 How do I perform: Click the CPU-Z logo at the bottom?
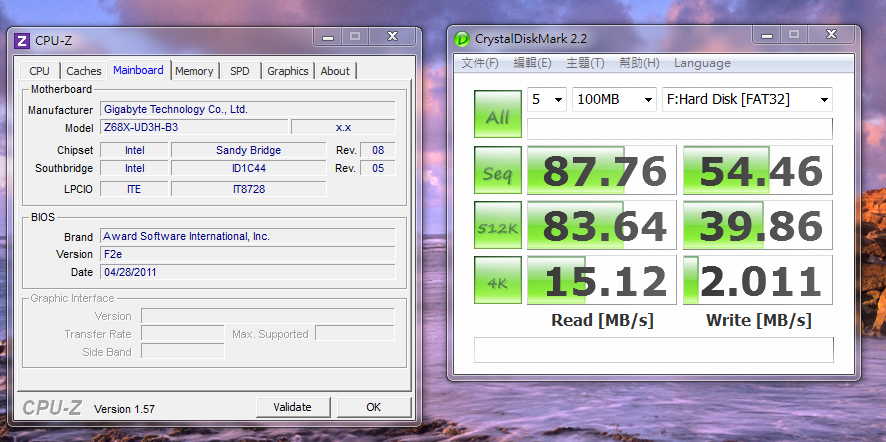click(x=52, y=408)
